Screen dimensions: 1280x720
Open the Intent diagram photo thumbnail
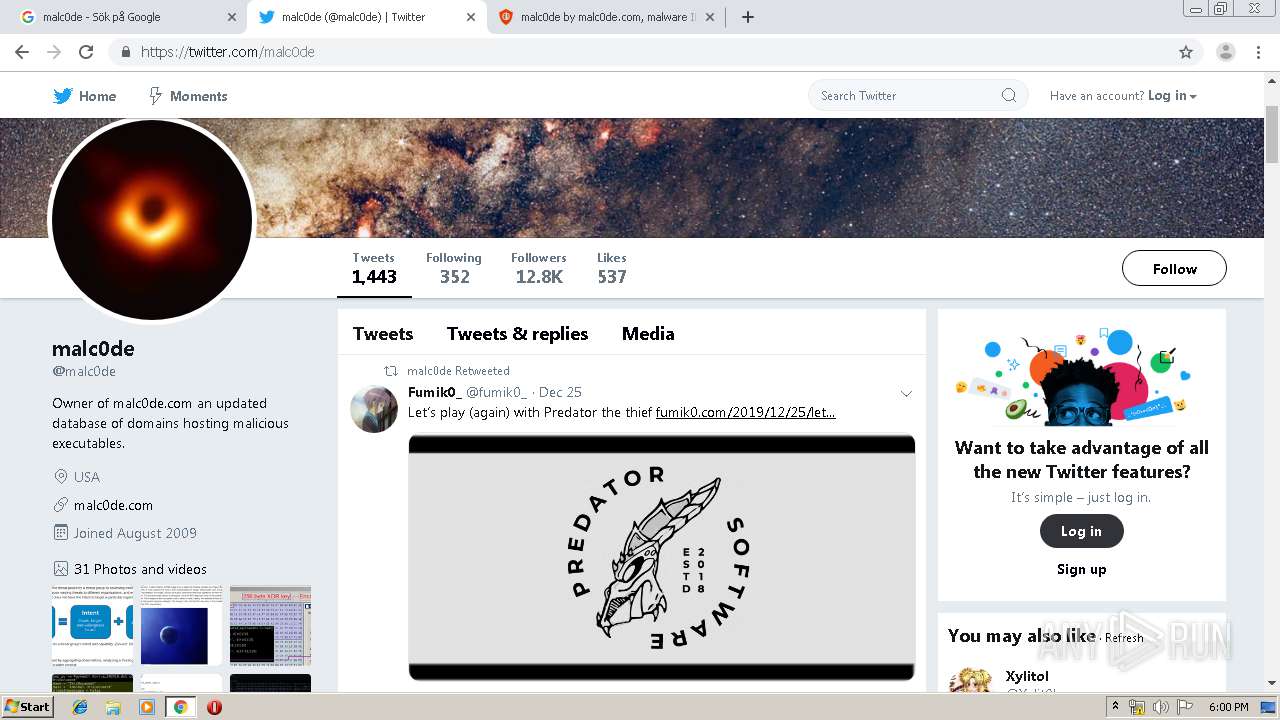pyautogui.click(x=92, y=626)
